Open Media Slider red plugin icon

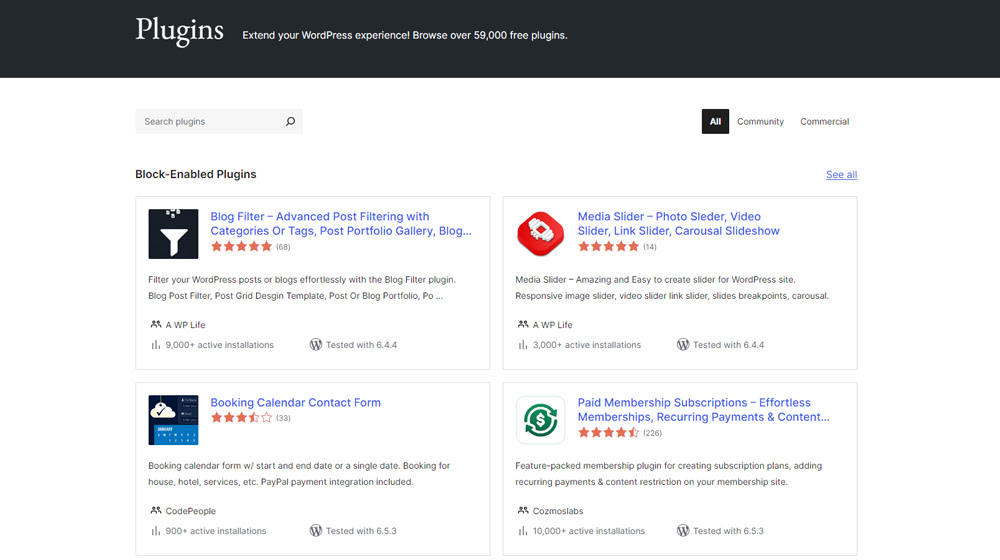click(541, 234)
